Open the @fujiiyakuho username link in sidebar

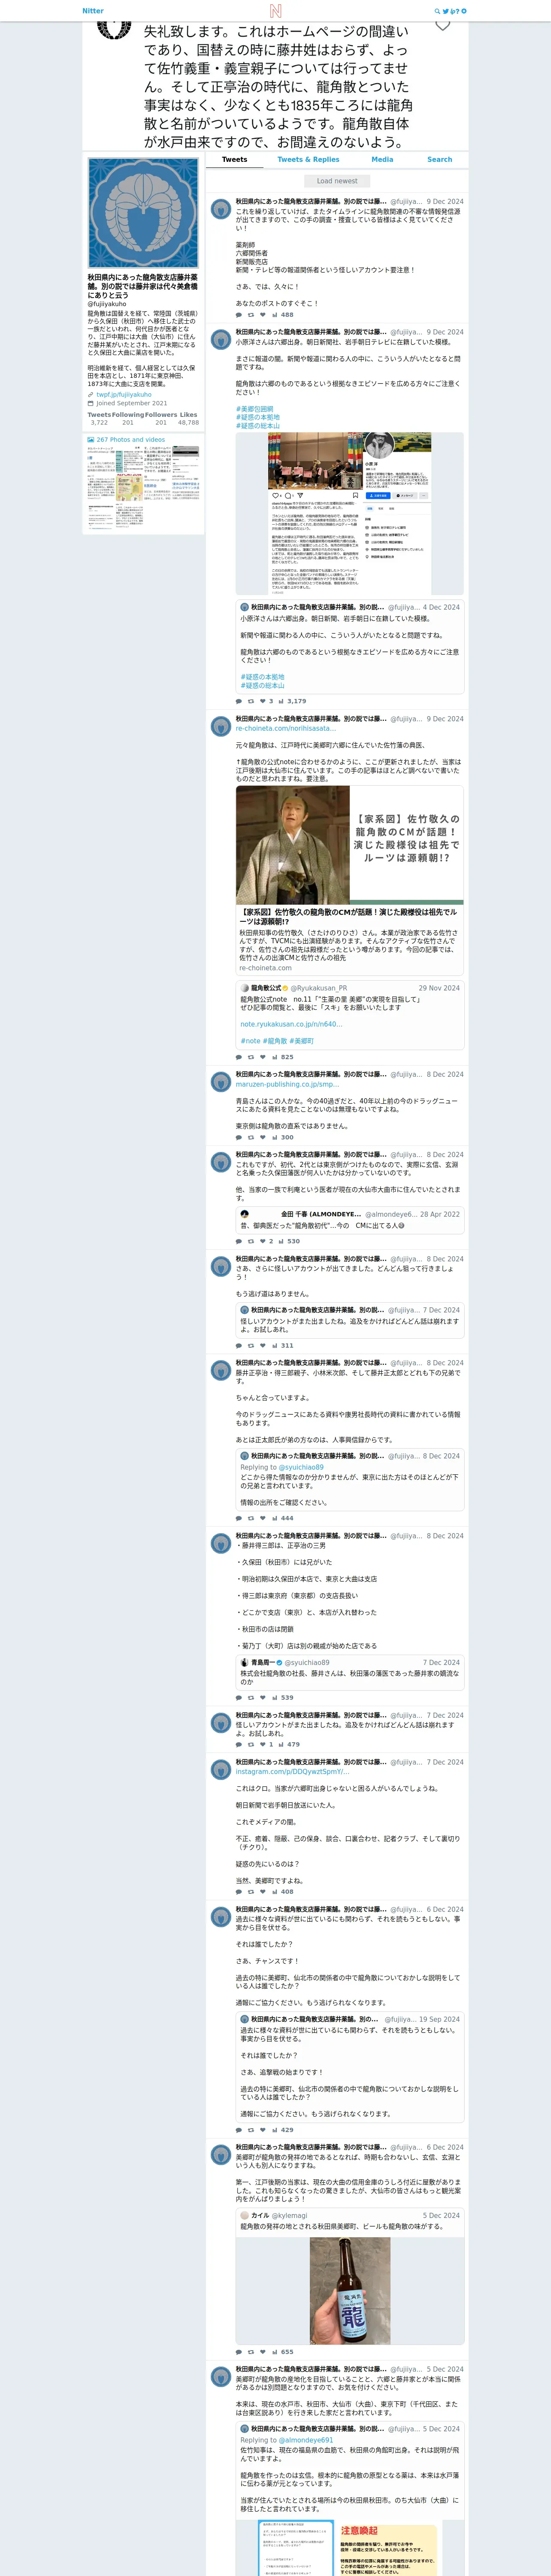(x=107, y=304)
